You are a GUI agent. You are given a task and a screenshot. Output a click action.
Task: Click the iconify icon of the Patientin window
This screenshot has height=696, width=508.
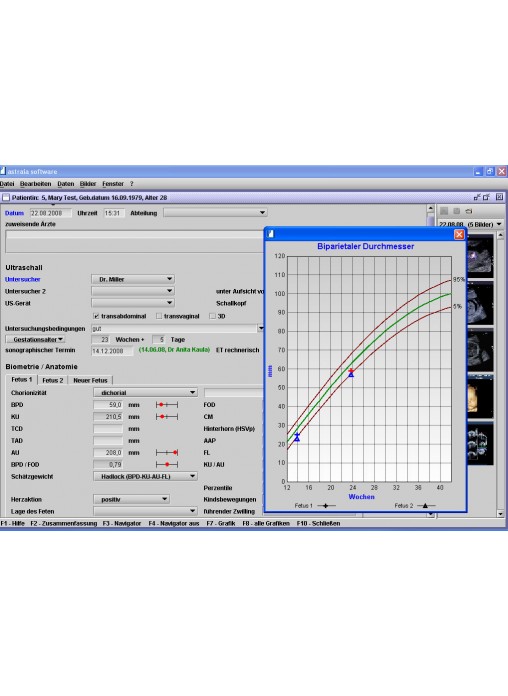pyautogui.click(x=477, y=197)
